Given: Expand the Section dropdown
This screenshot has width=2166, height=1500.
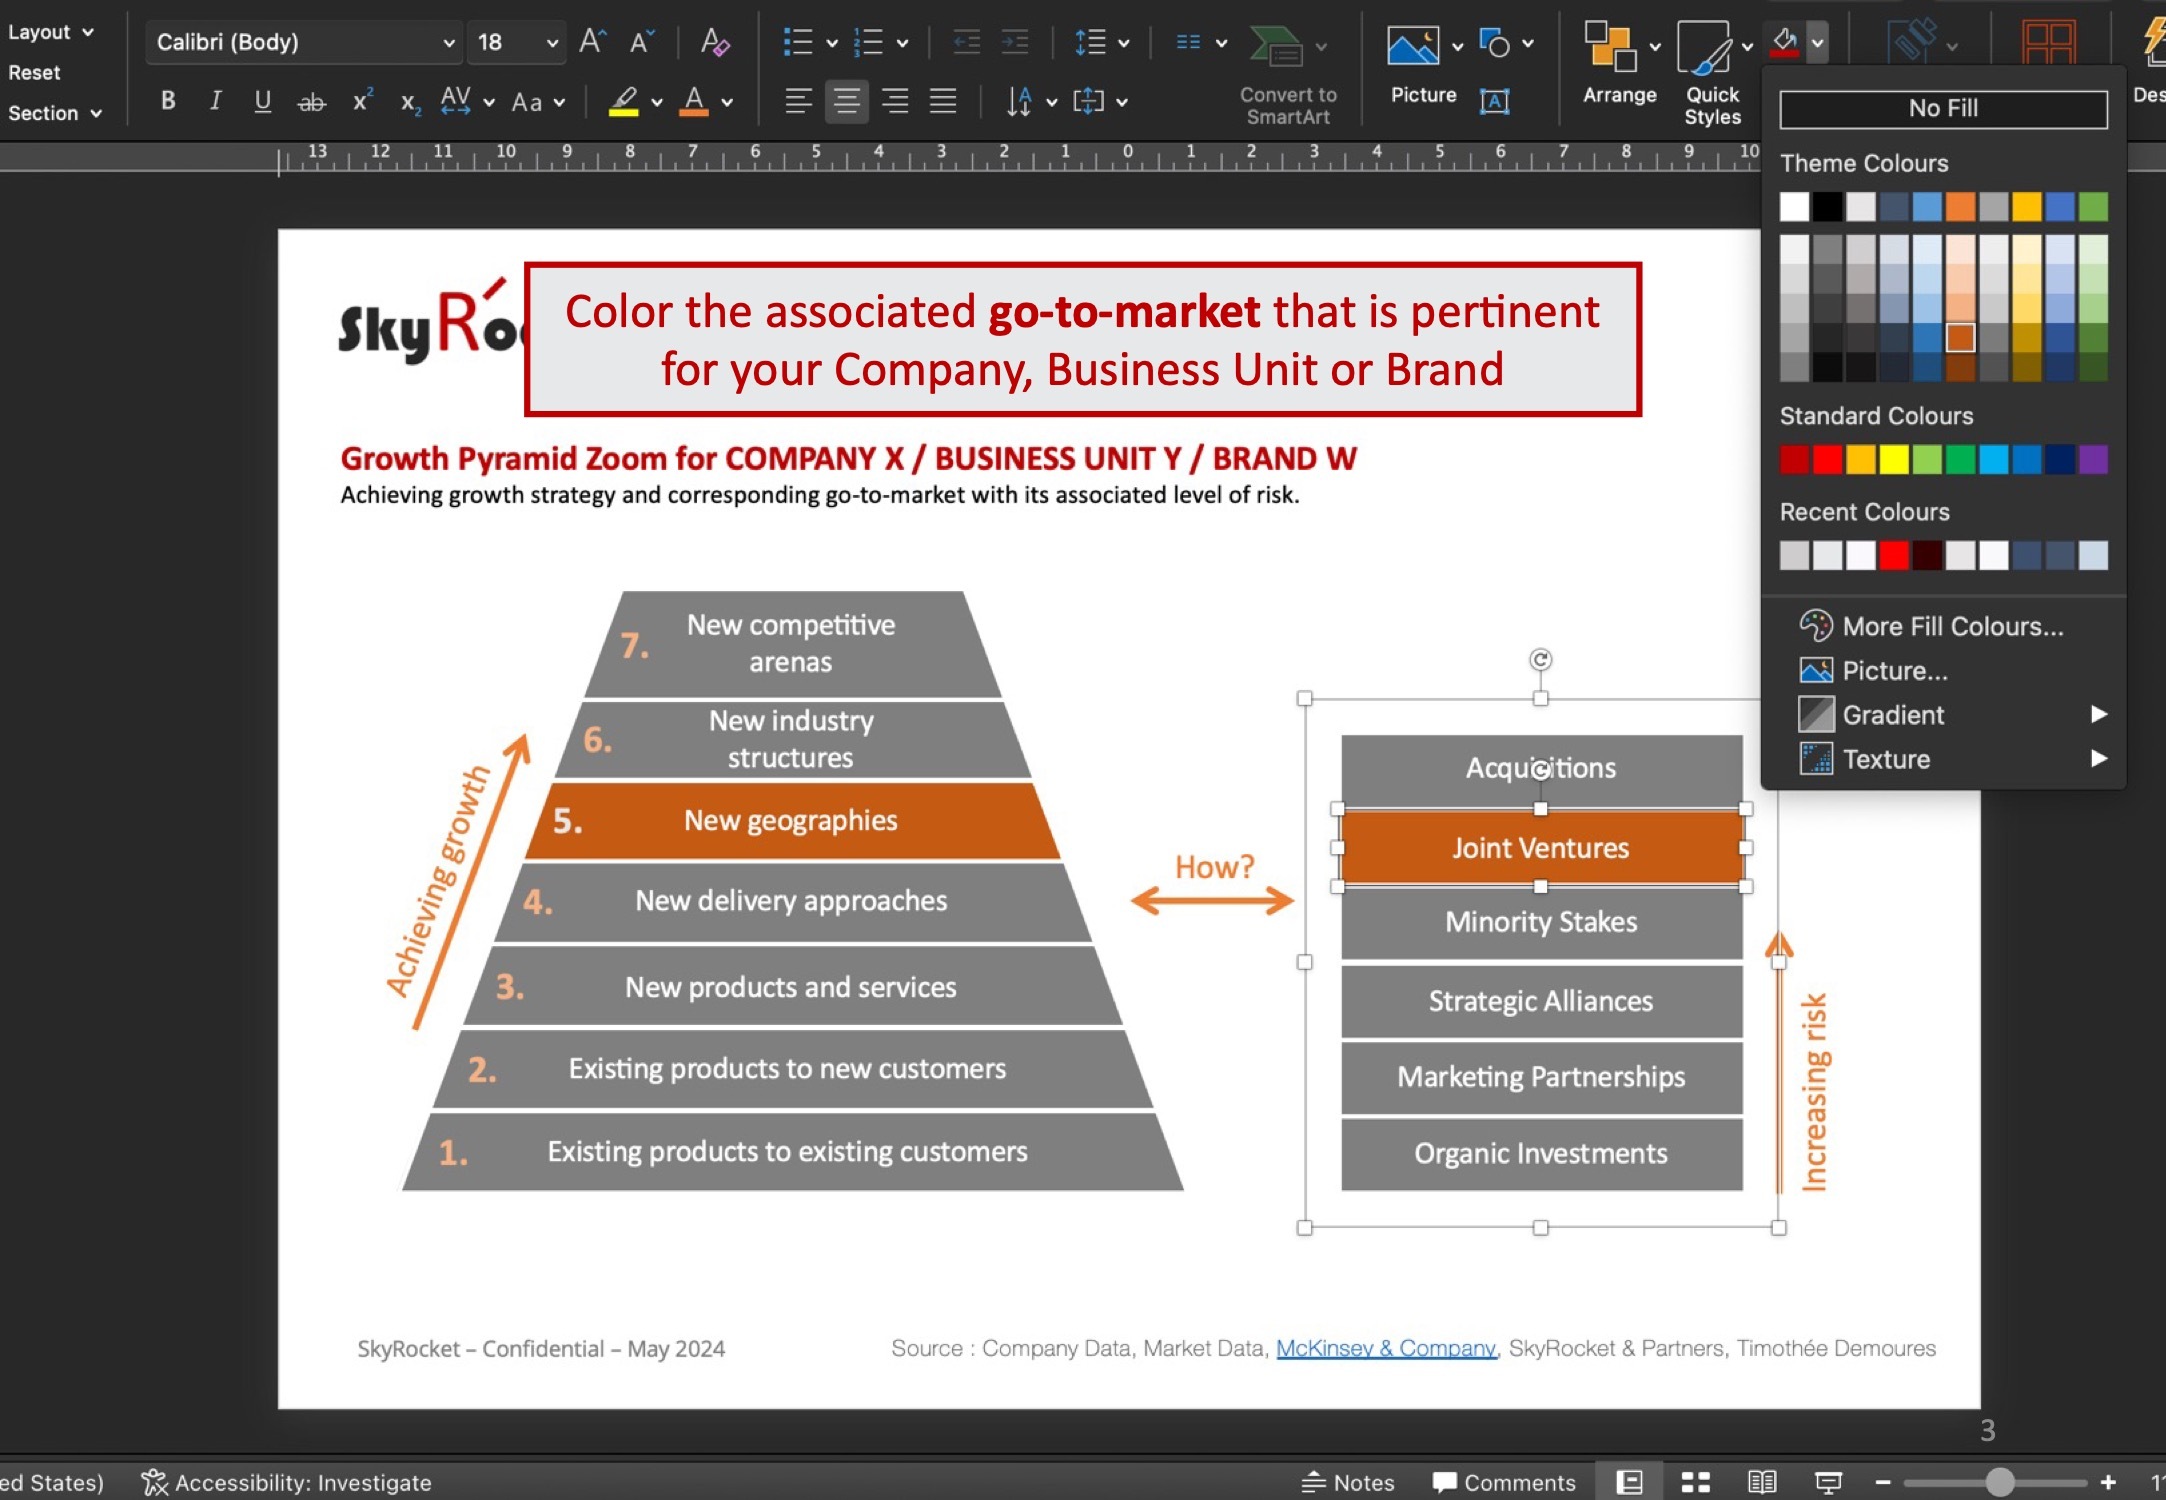Looking at the screenshot, I should pyautogui.click(x=55, y=113).
